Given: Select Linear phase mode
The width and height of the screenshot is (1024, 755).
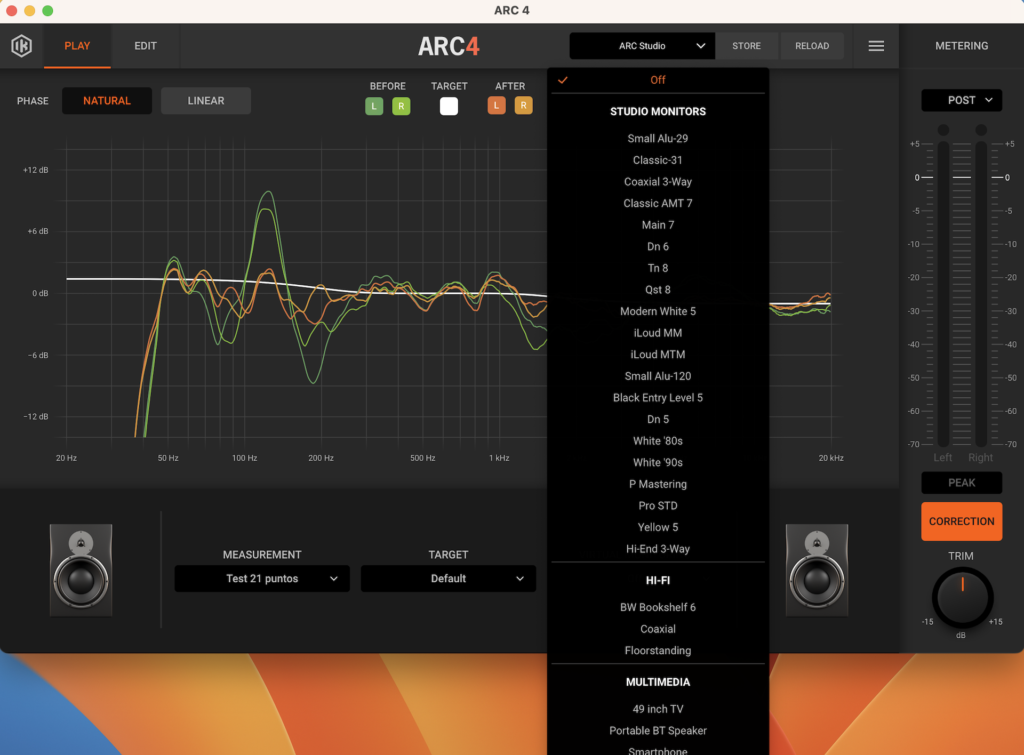Looking at the screenshot, I should click(206, 101).
